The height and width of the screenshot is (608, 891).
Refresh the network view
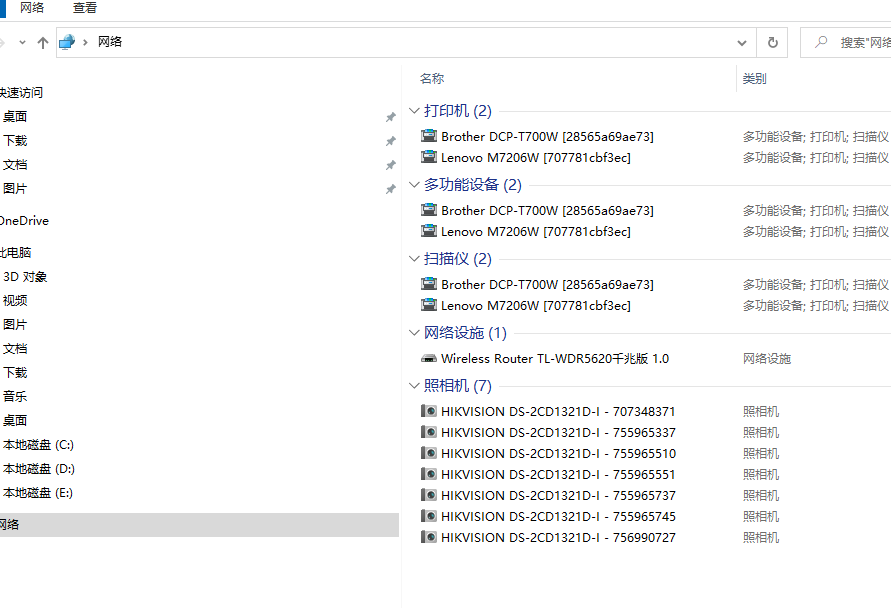pyautogui.click(x=772, y=43)
